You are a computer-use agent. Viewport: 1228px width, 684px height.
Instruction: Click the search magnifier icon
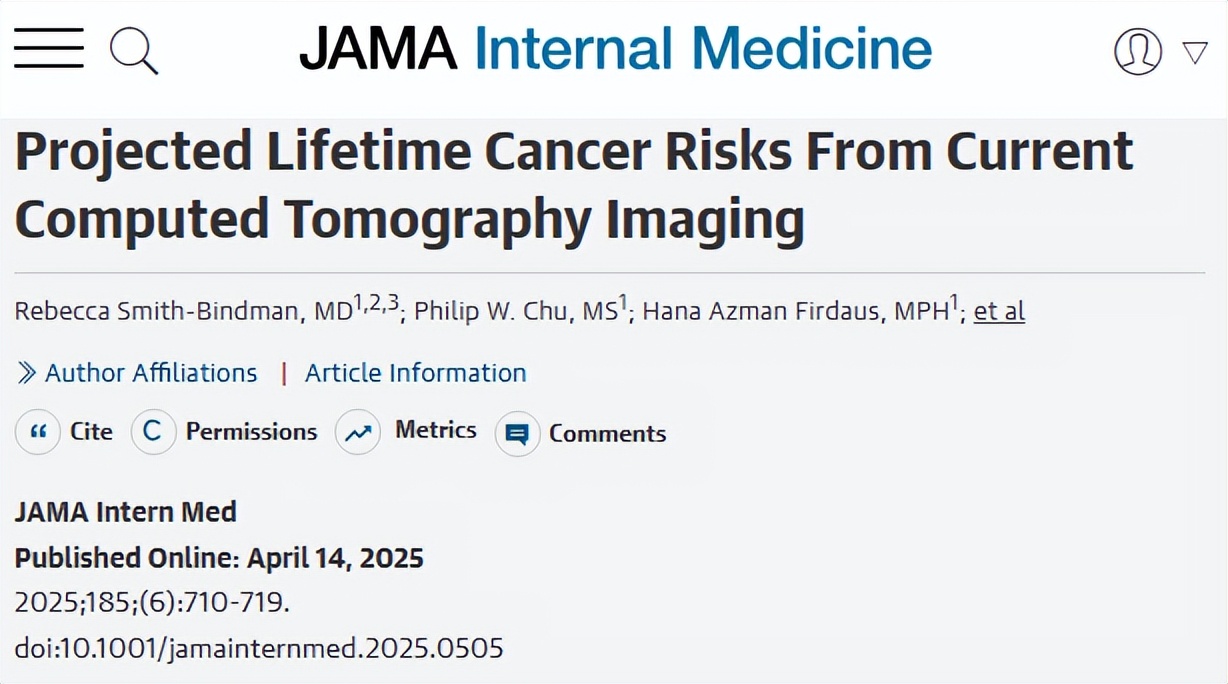coord(133,50)
